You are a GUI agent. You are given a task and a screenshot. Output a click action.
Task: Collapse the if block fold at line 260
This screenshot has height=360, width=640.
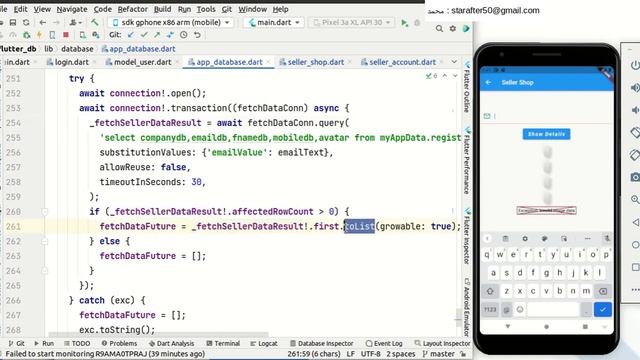45,211
